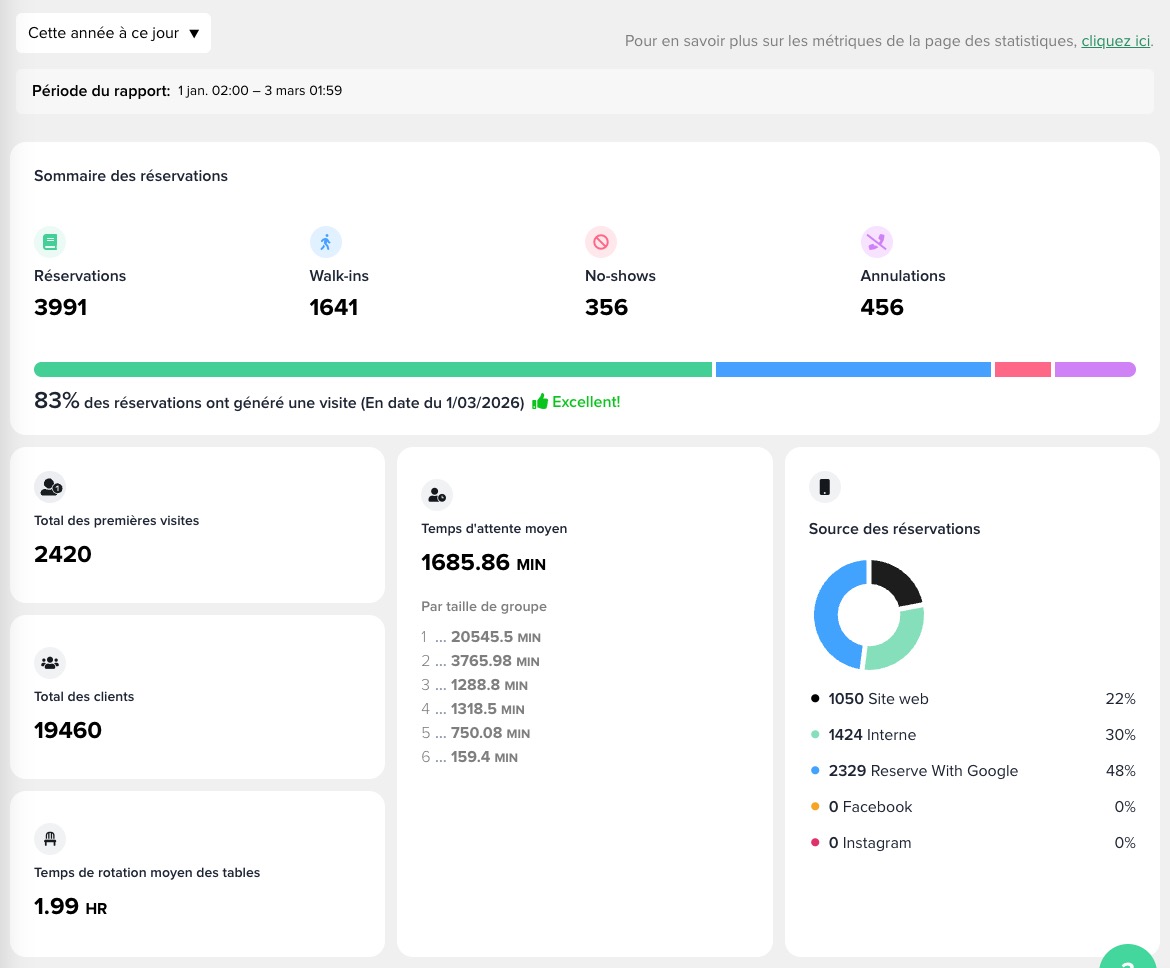Select the Reserve With Google legend entry
This screenshot has height=968, width=1170.
tap(922, 771)
